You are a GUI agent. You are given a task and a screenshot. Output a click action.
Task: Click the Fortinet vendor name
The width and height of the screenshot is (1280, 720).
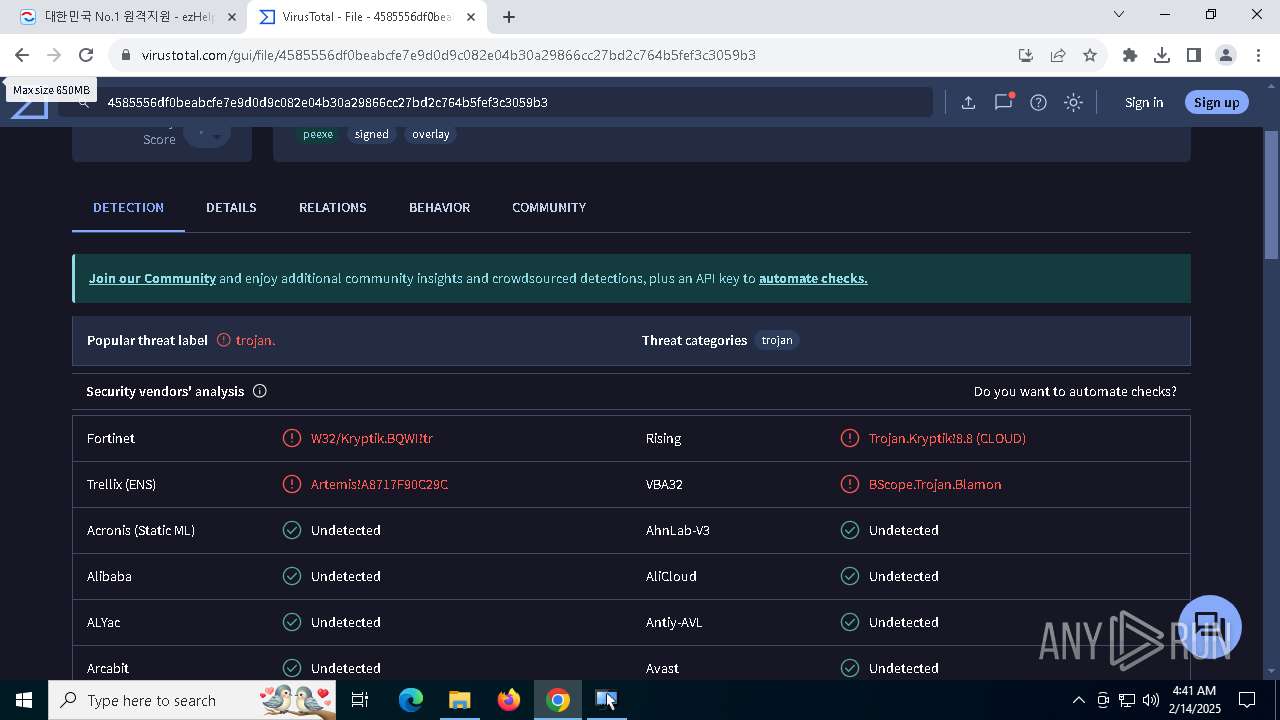tap(111, 438)
